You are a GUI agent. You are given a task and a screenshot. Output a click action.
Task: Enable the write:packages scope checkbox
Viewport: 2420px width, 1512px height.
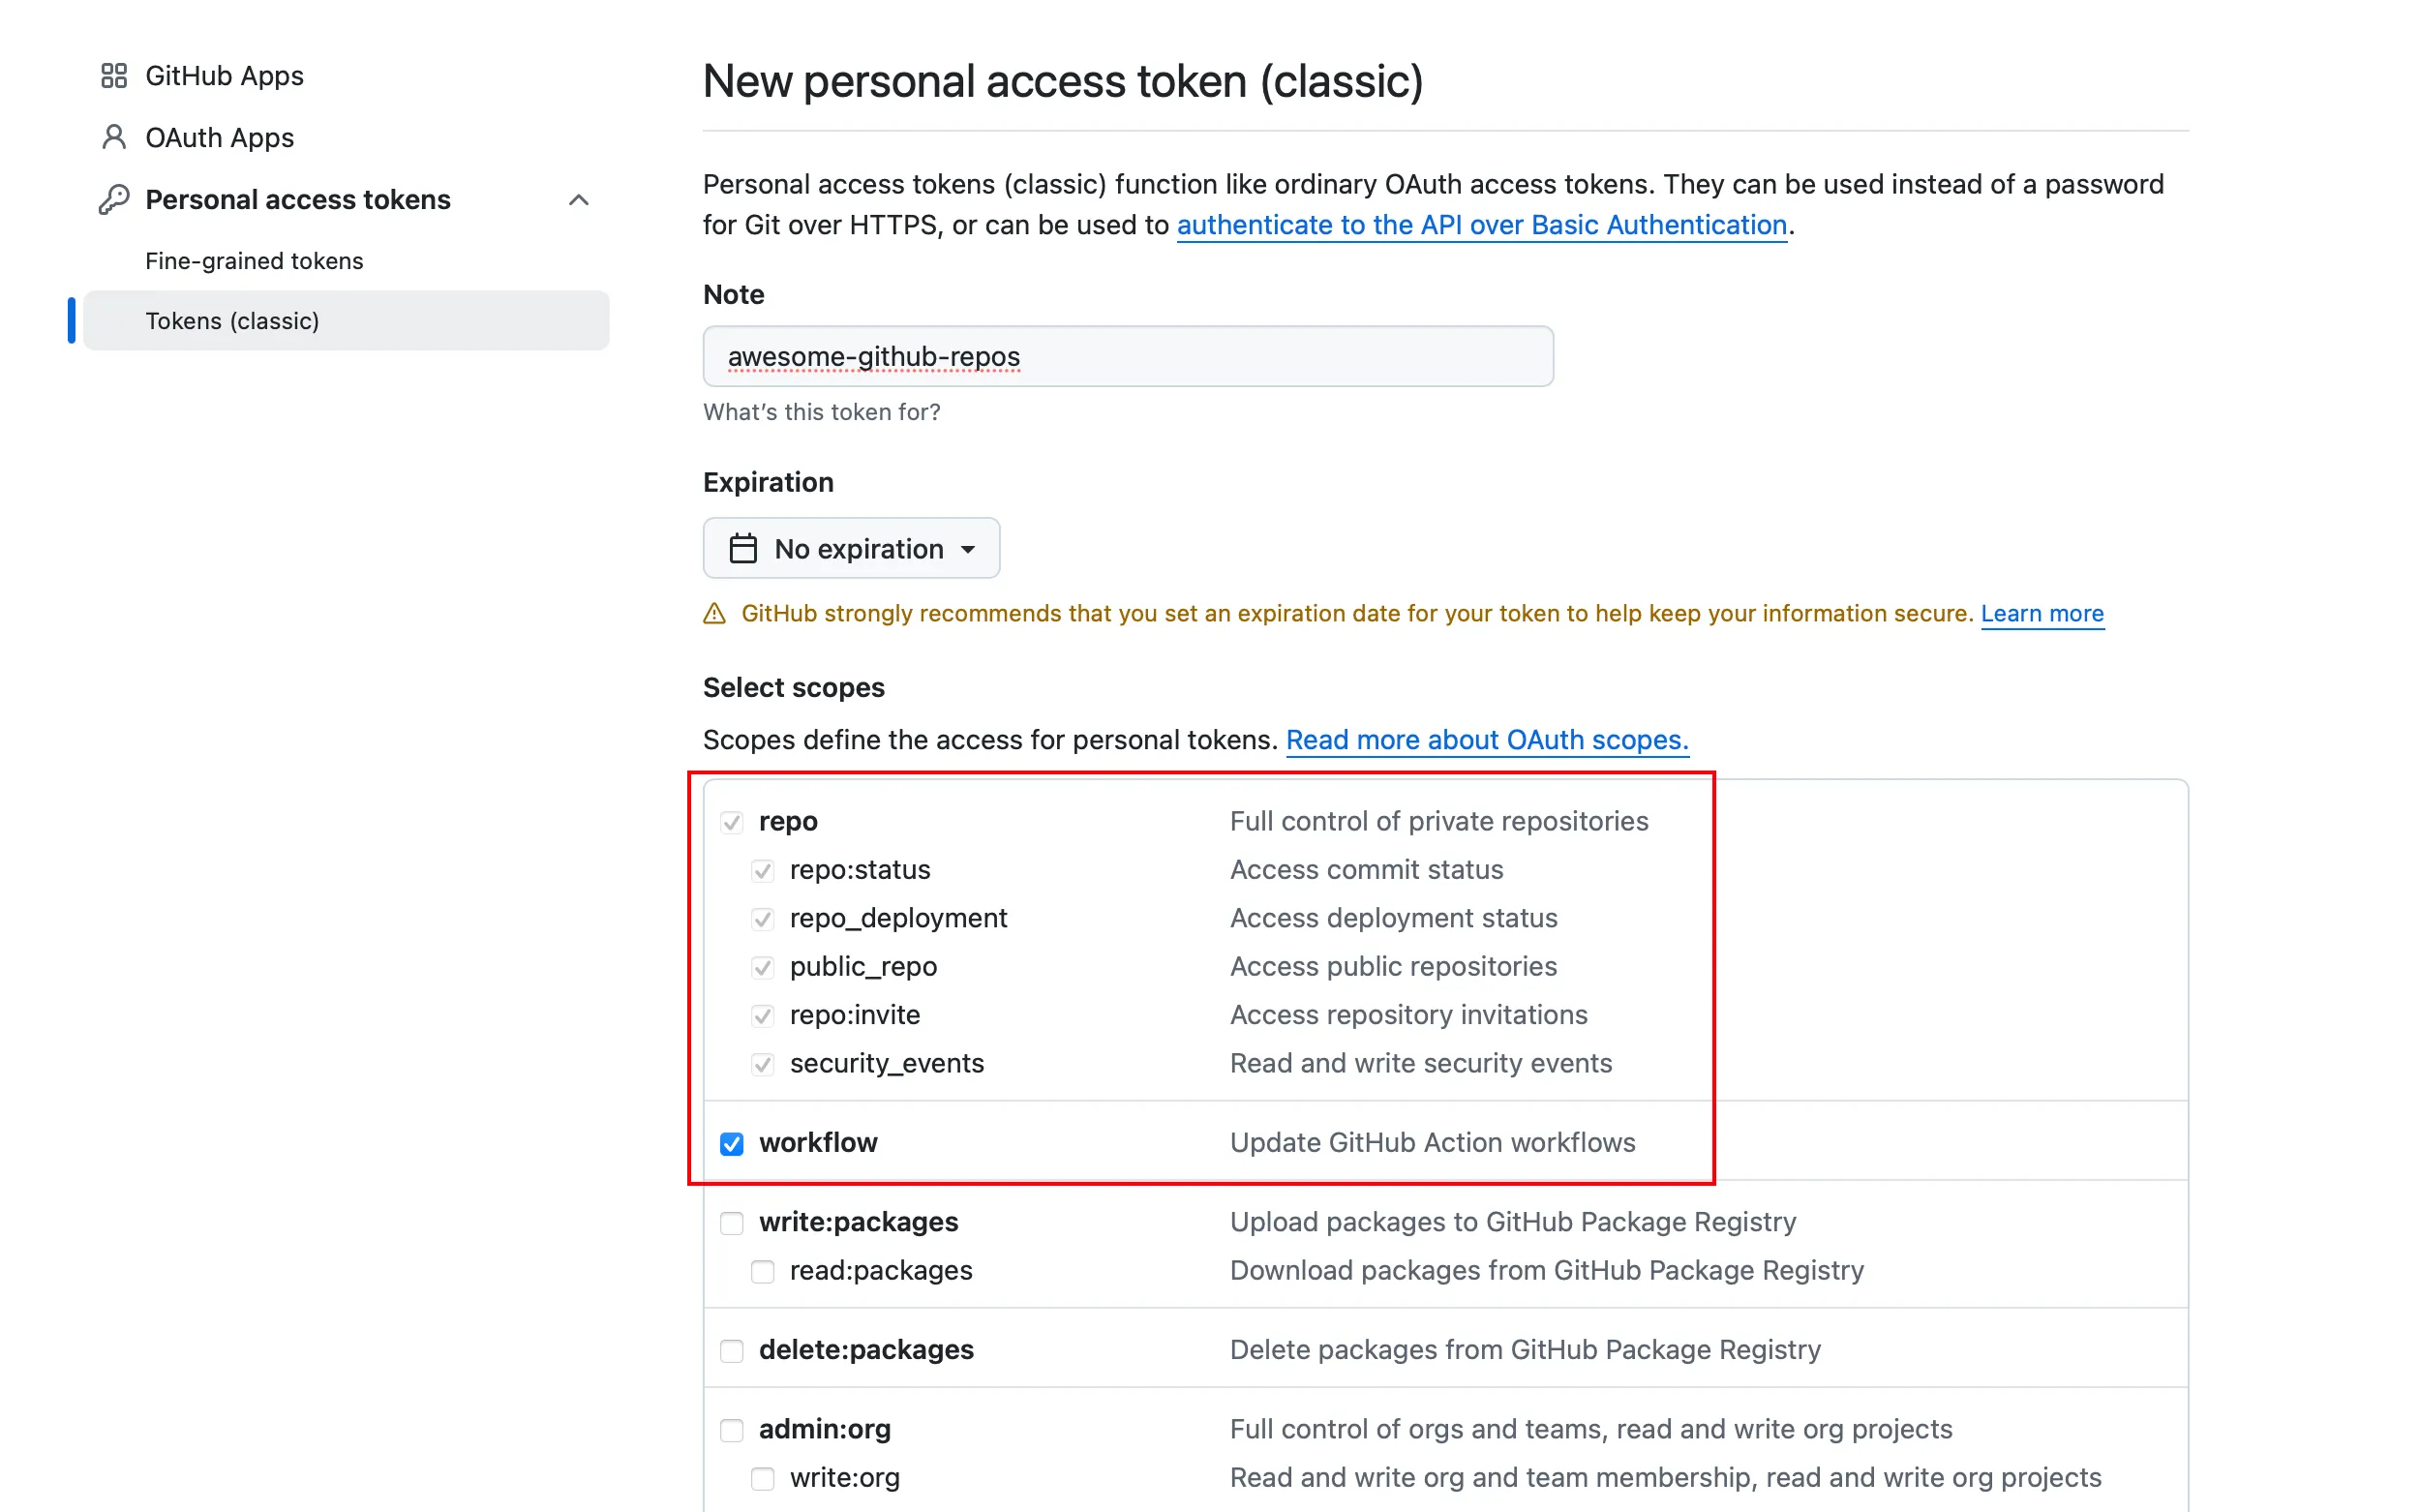pyautogui.click(x=732, y=1223)
